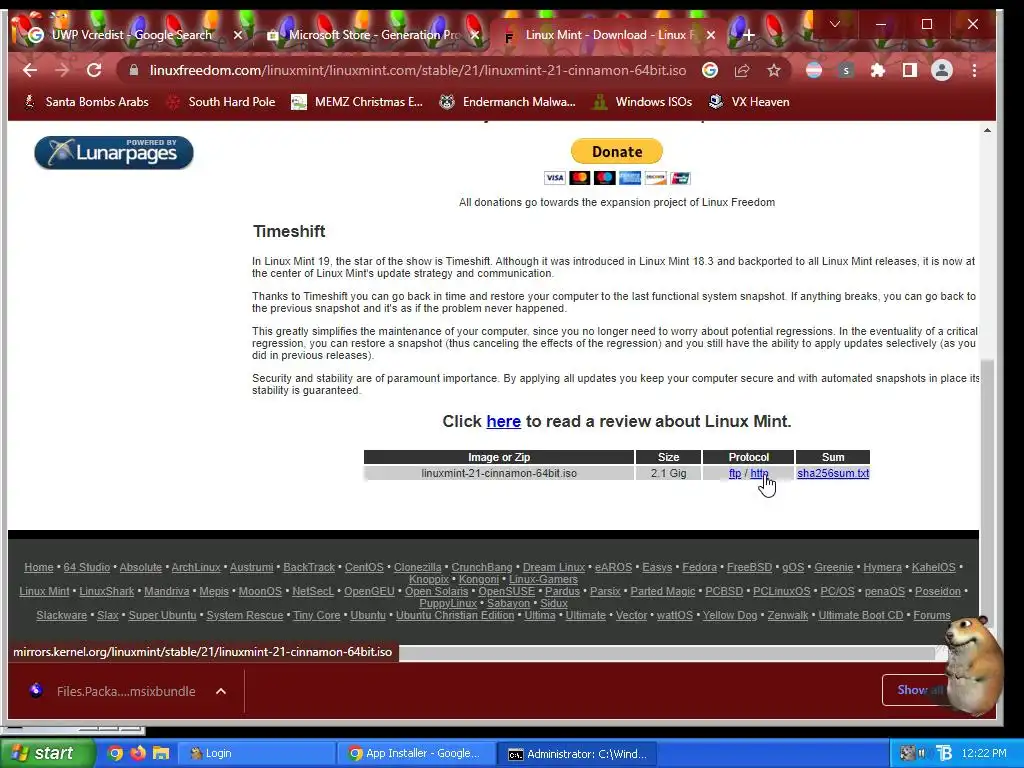Go back with the browser back arrow

29,71
